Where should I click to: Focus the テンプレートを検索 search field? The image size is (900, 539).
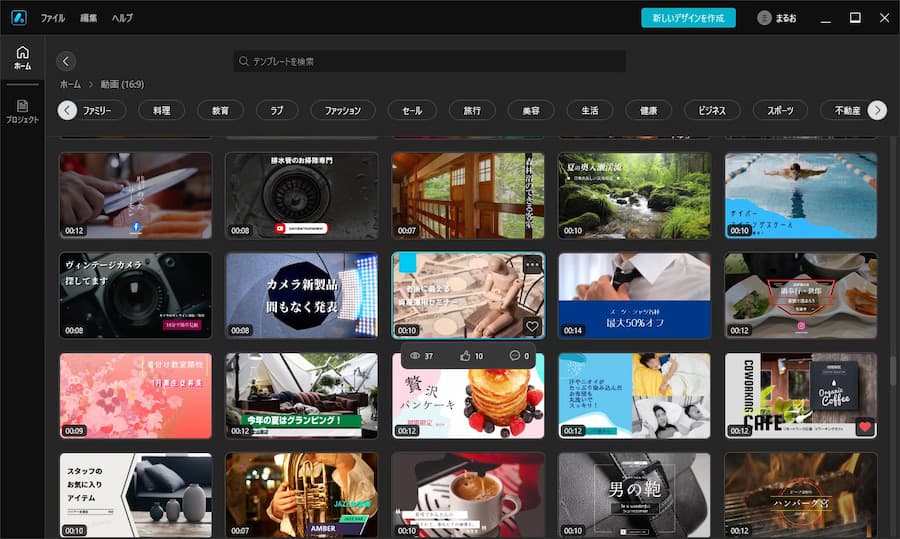[429, 61]
